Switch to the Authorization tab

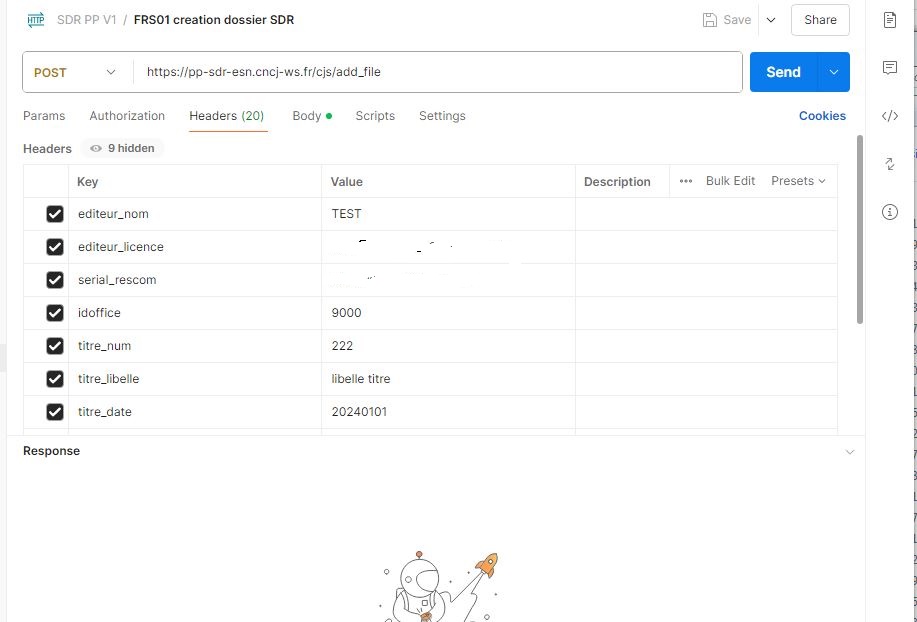[x=127, y=116]
